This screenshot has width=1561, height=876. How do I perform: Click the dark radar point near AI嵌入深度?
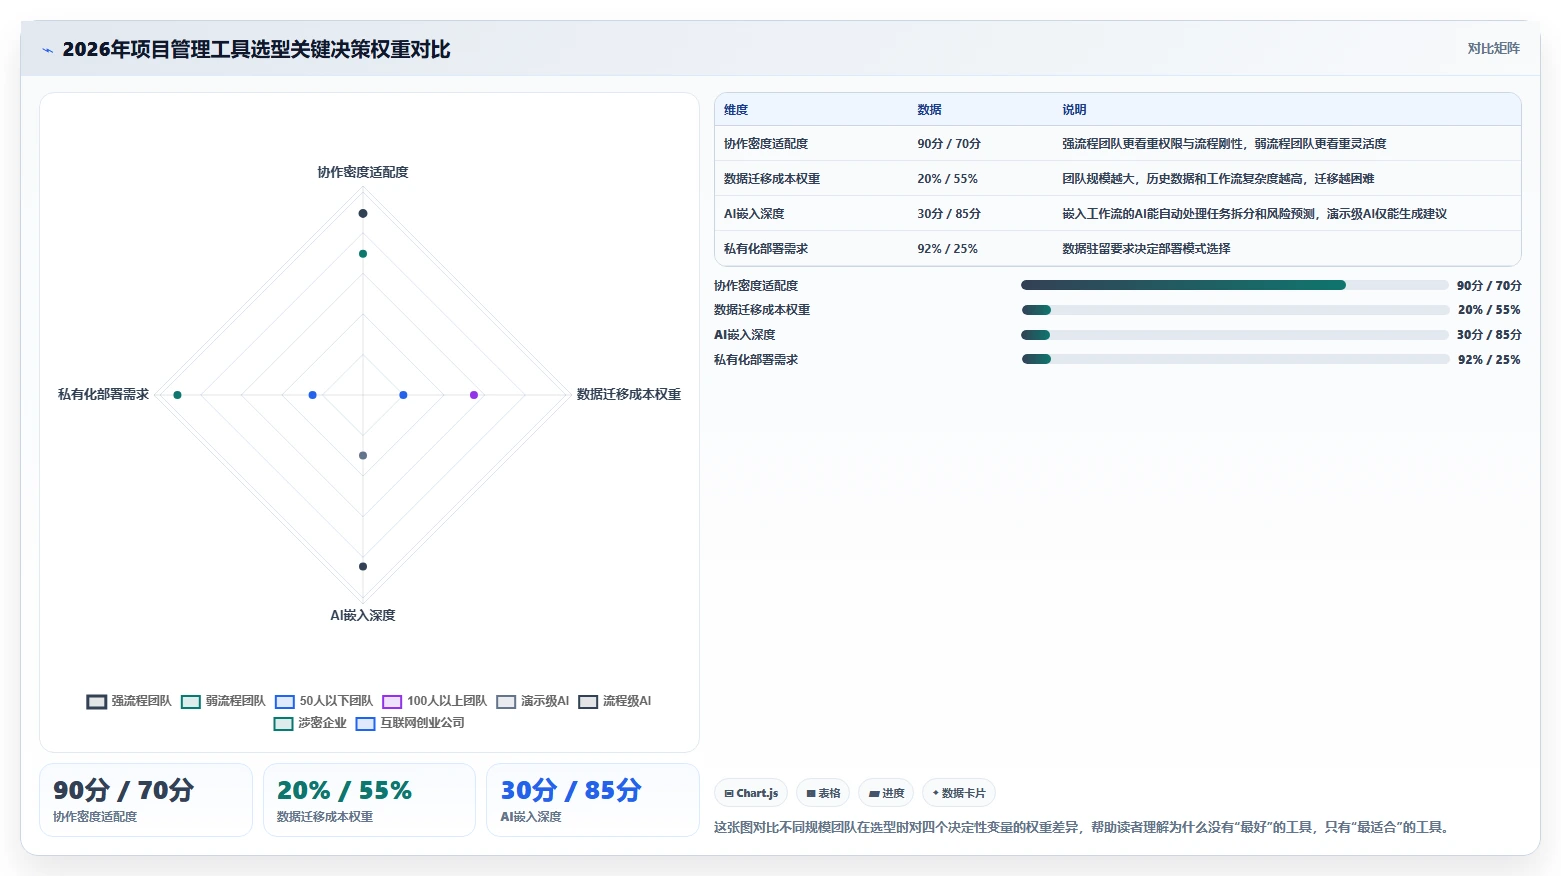tap(363, 567)
